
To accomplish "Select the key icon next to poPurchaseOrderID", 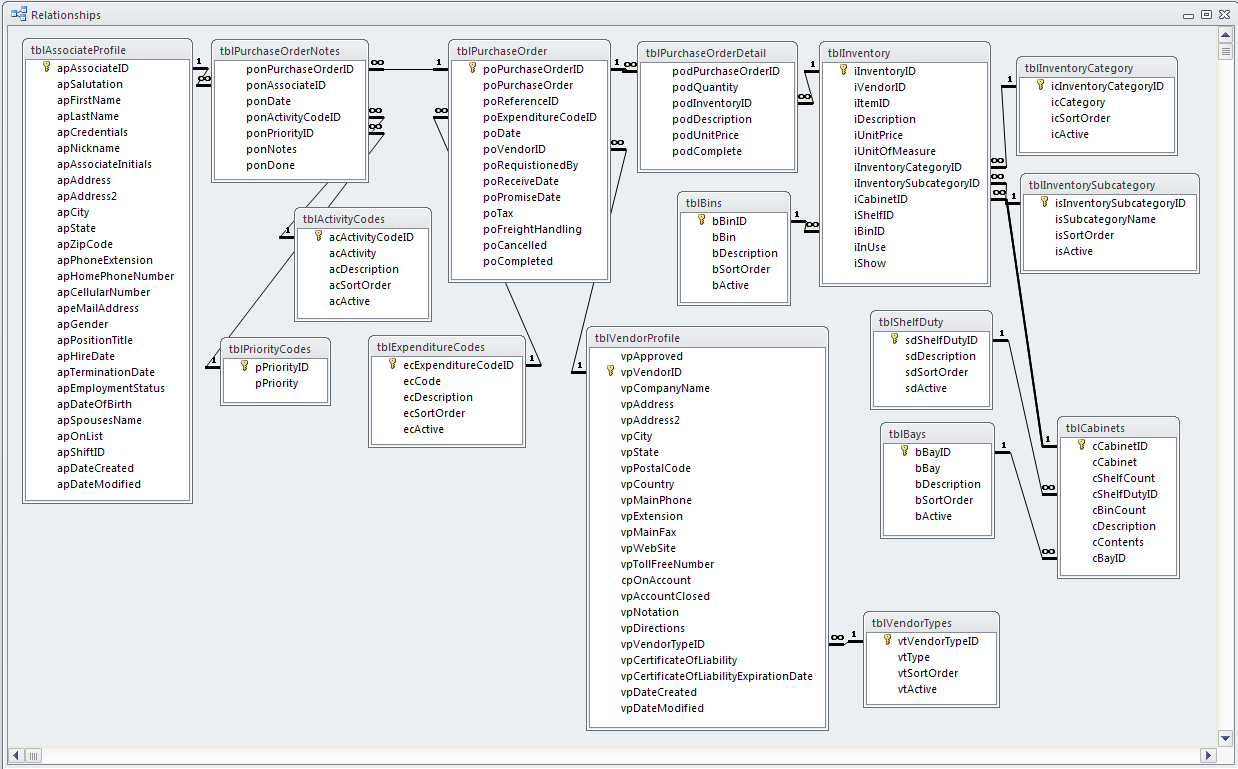I will (471, 69).
